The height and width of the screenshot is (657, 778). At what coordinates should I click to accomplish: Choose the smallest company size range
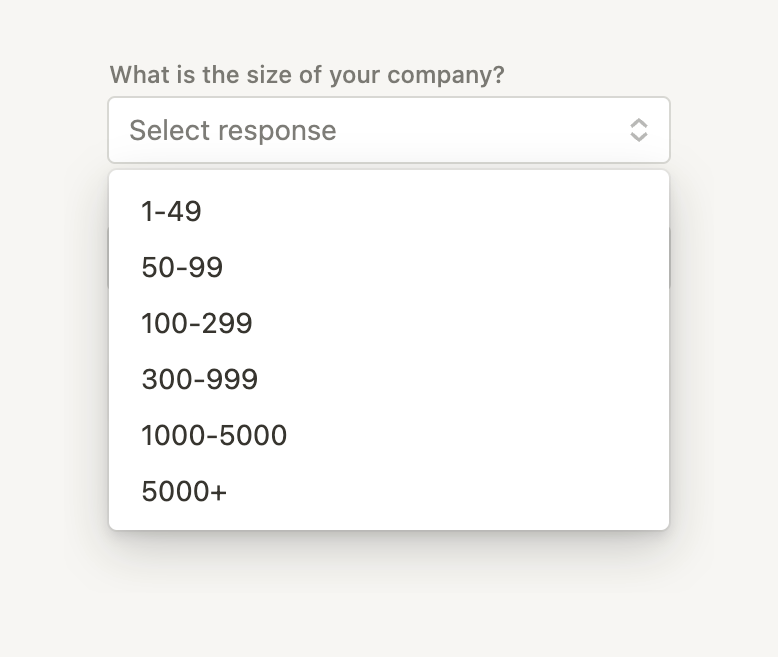(x=171, y=212)
